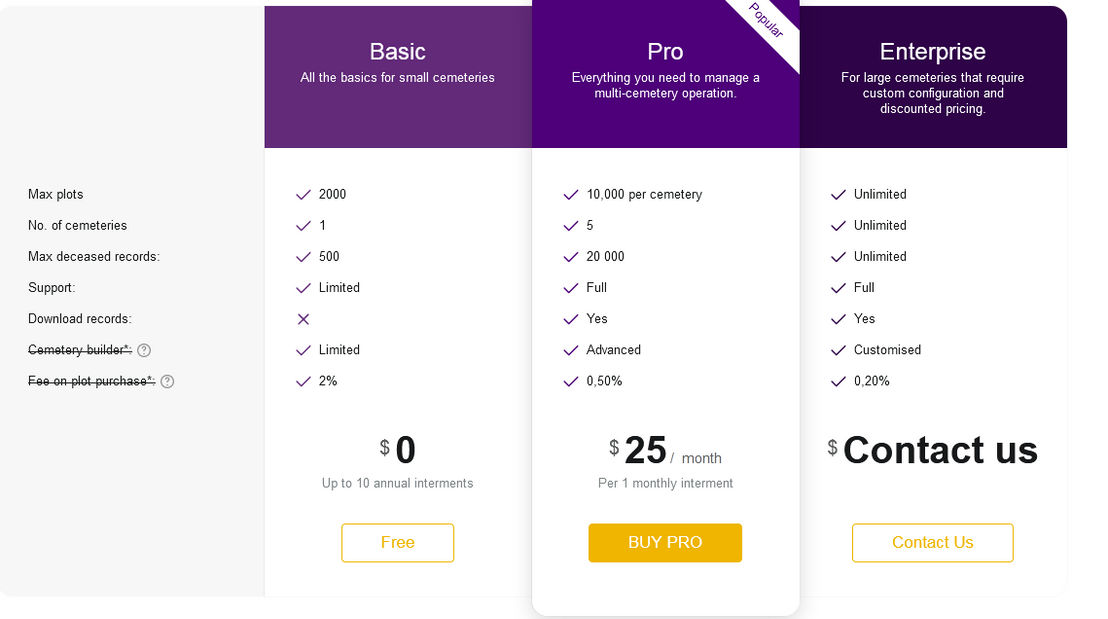
Task: Click the checkmark next to Basic Limited support
Action: coord(303,288)
